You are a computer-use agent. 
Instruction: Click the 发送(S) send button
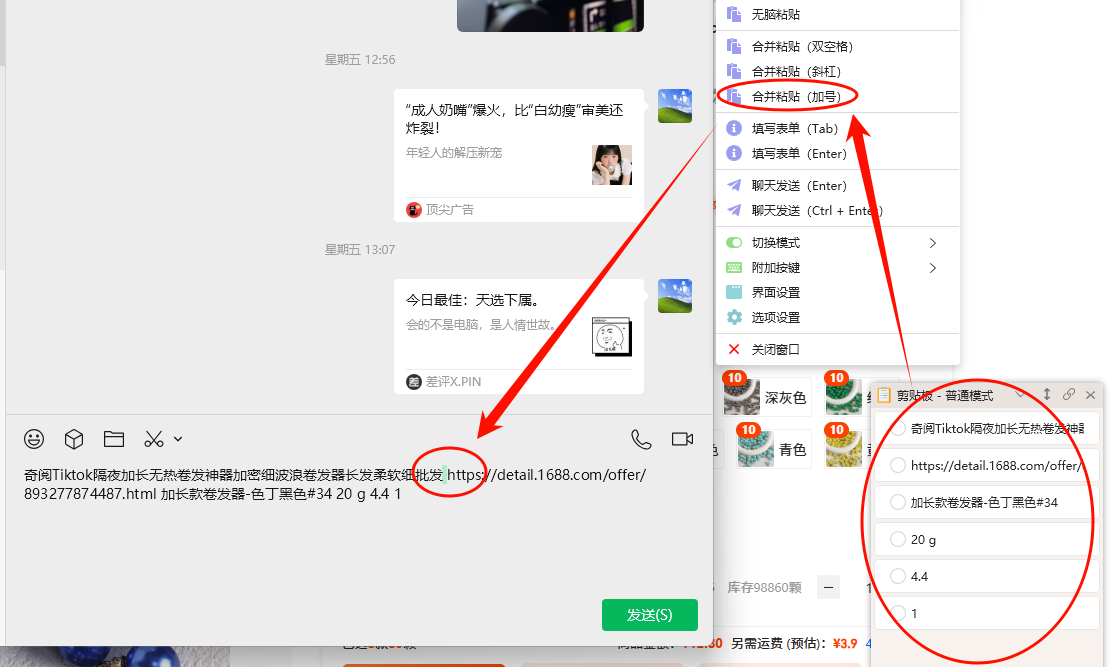pos(649,614)
